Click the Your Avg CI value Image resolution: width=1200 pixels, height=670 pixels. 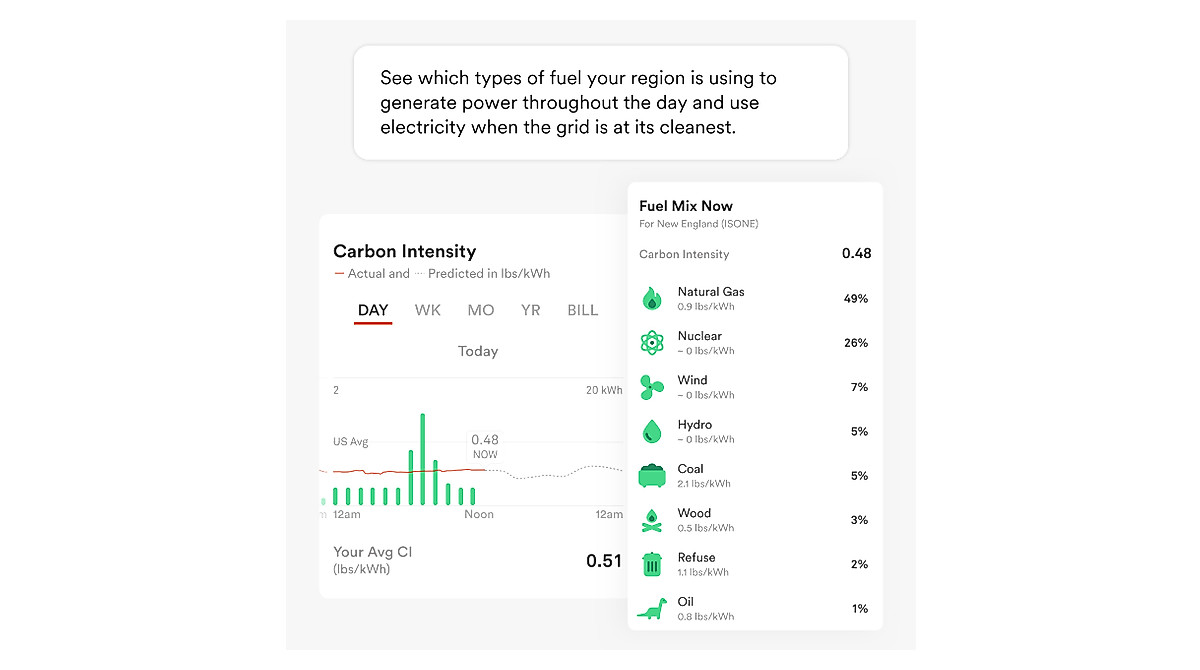(x=604, y=561)
